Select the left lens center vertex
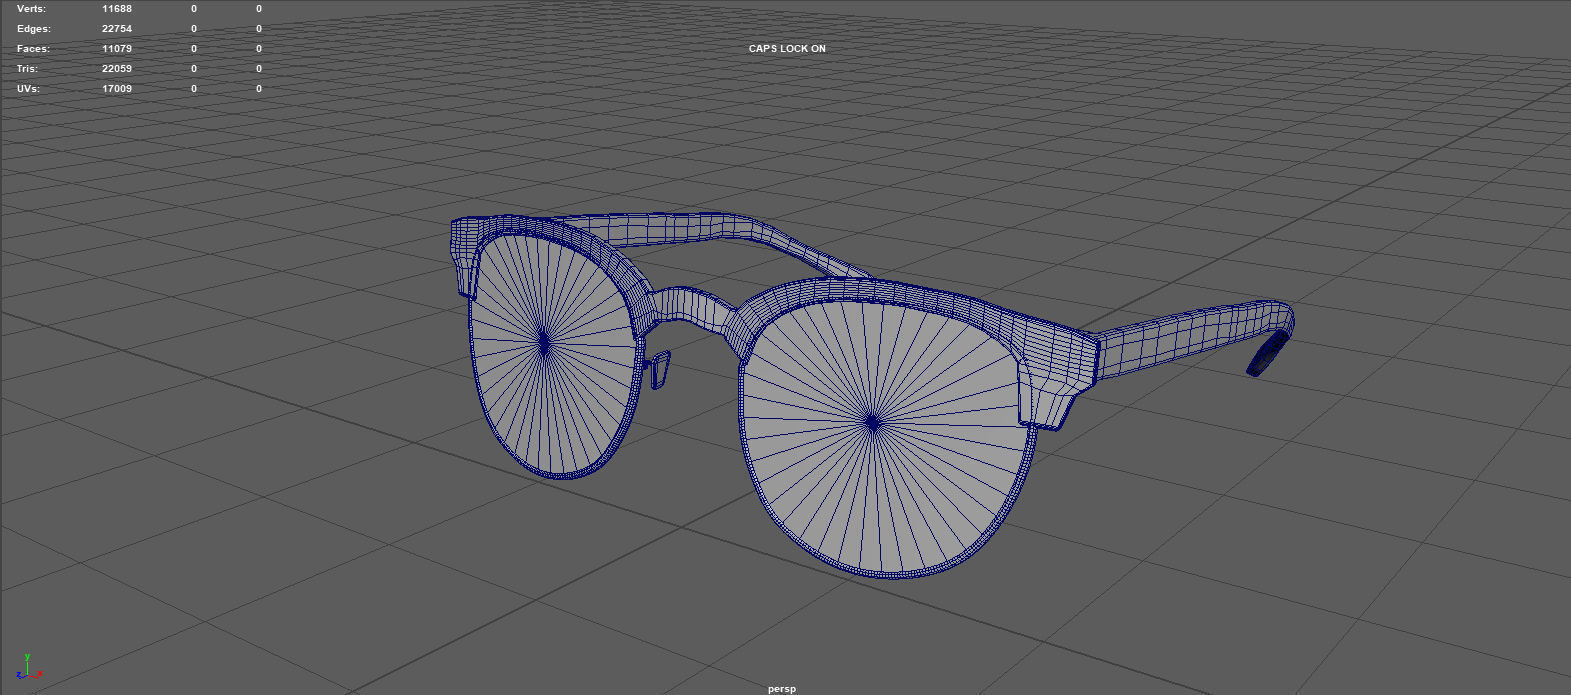This screenshot has height=695, width=1571. [544, 342]
